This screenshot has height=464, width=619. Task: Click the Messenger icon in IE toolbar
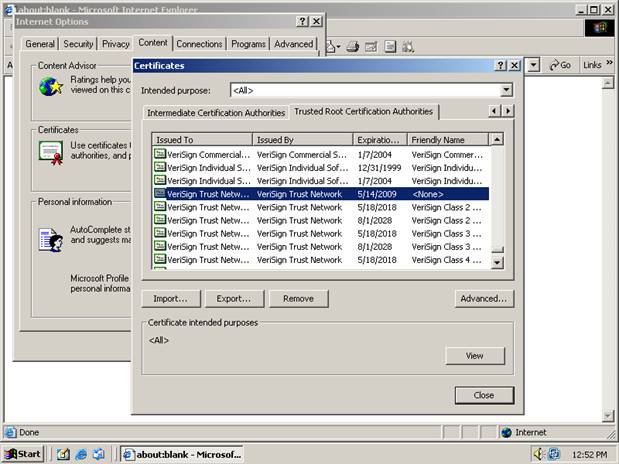point(408,47)
